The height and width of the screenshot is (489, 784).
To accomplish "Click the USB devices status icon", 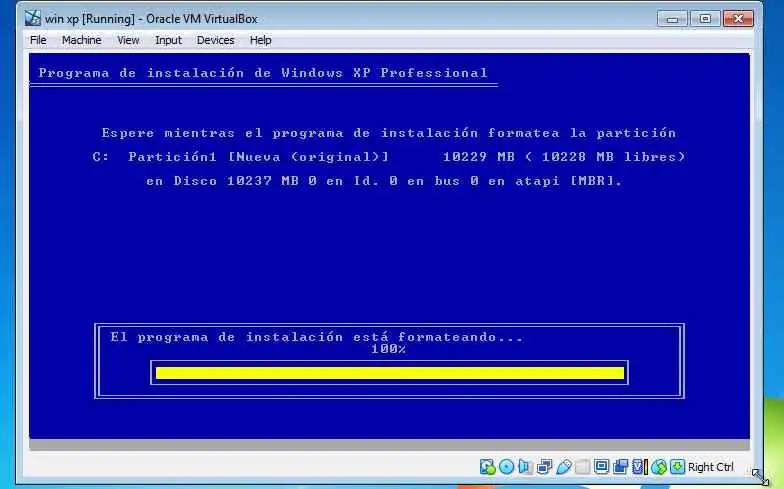I will click(x=564, y=467).
